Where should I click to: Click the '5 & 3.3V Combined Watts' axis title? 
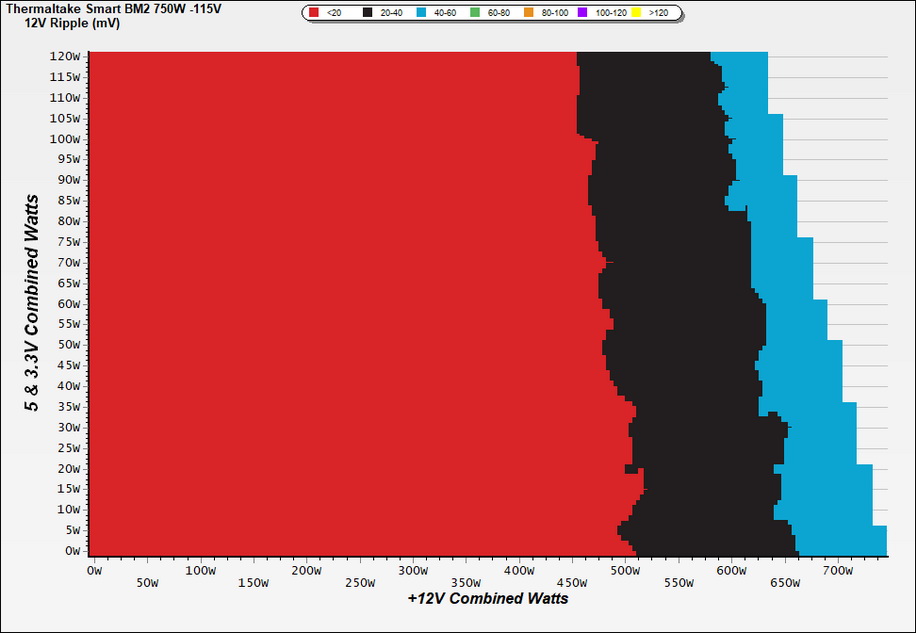pos(32,303)
